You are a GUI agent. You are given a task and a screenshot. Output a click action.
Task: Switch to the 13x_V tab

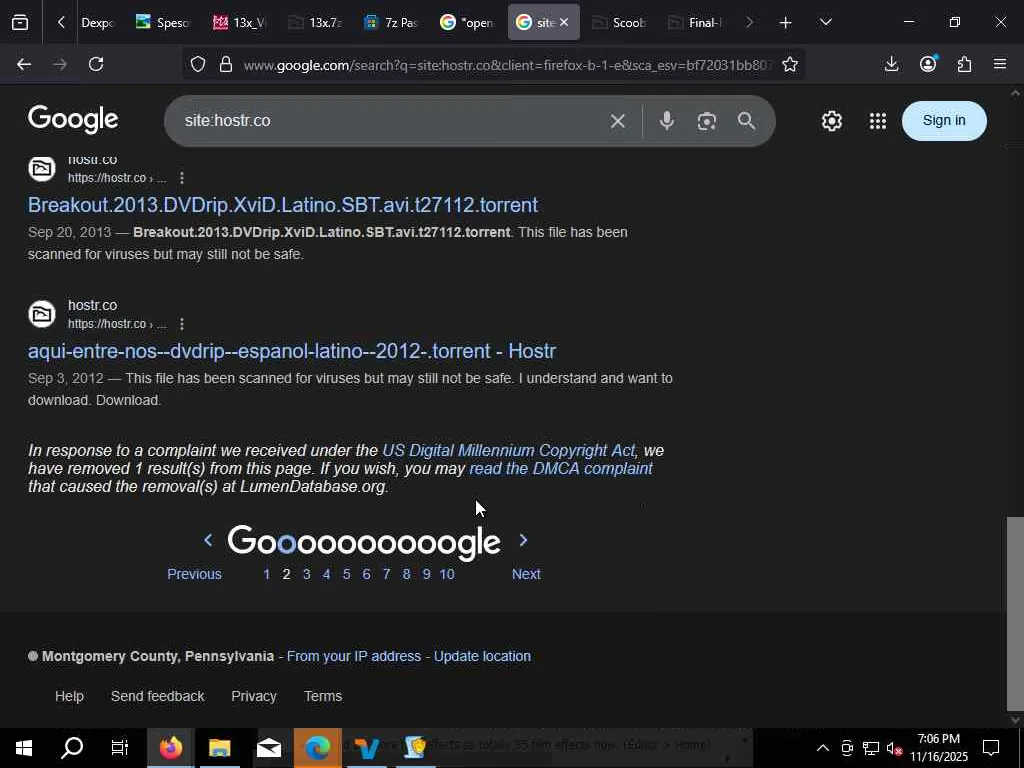coord(240,23)
